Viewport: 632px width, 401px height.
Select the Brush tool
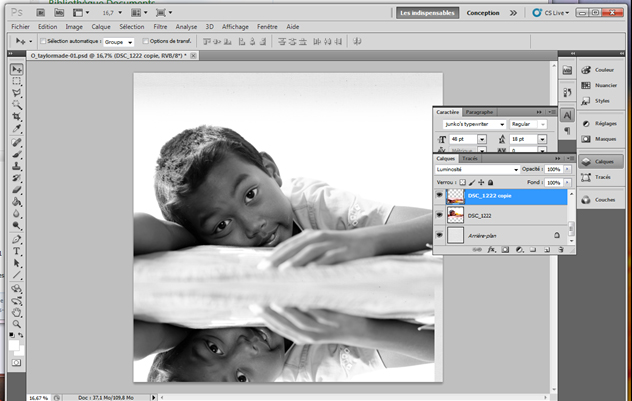(x=17, y=154)
